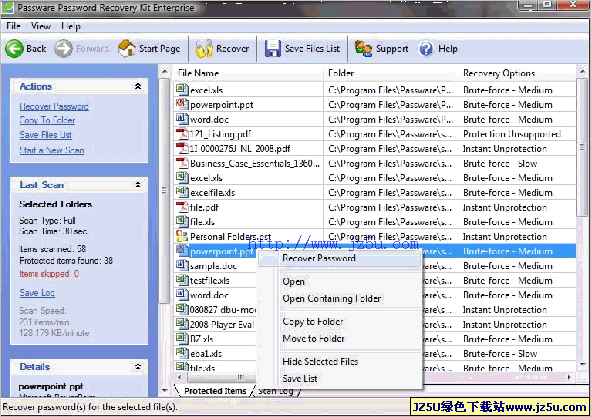591x417 pixels.
Task: Switch to the Scan Log tab
Action: click(276, 391)
